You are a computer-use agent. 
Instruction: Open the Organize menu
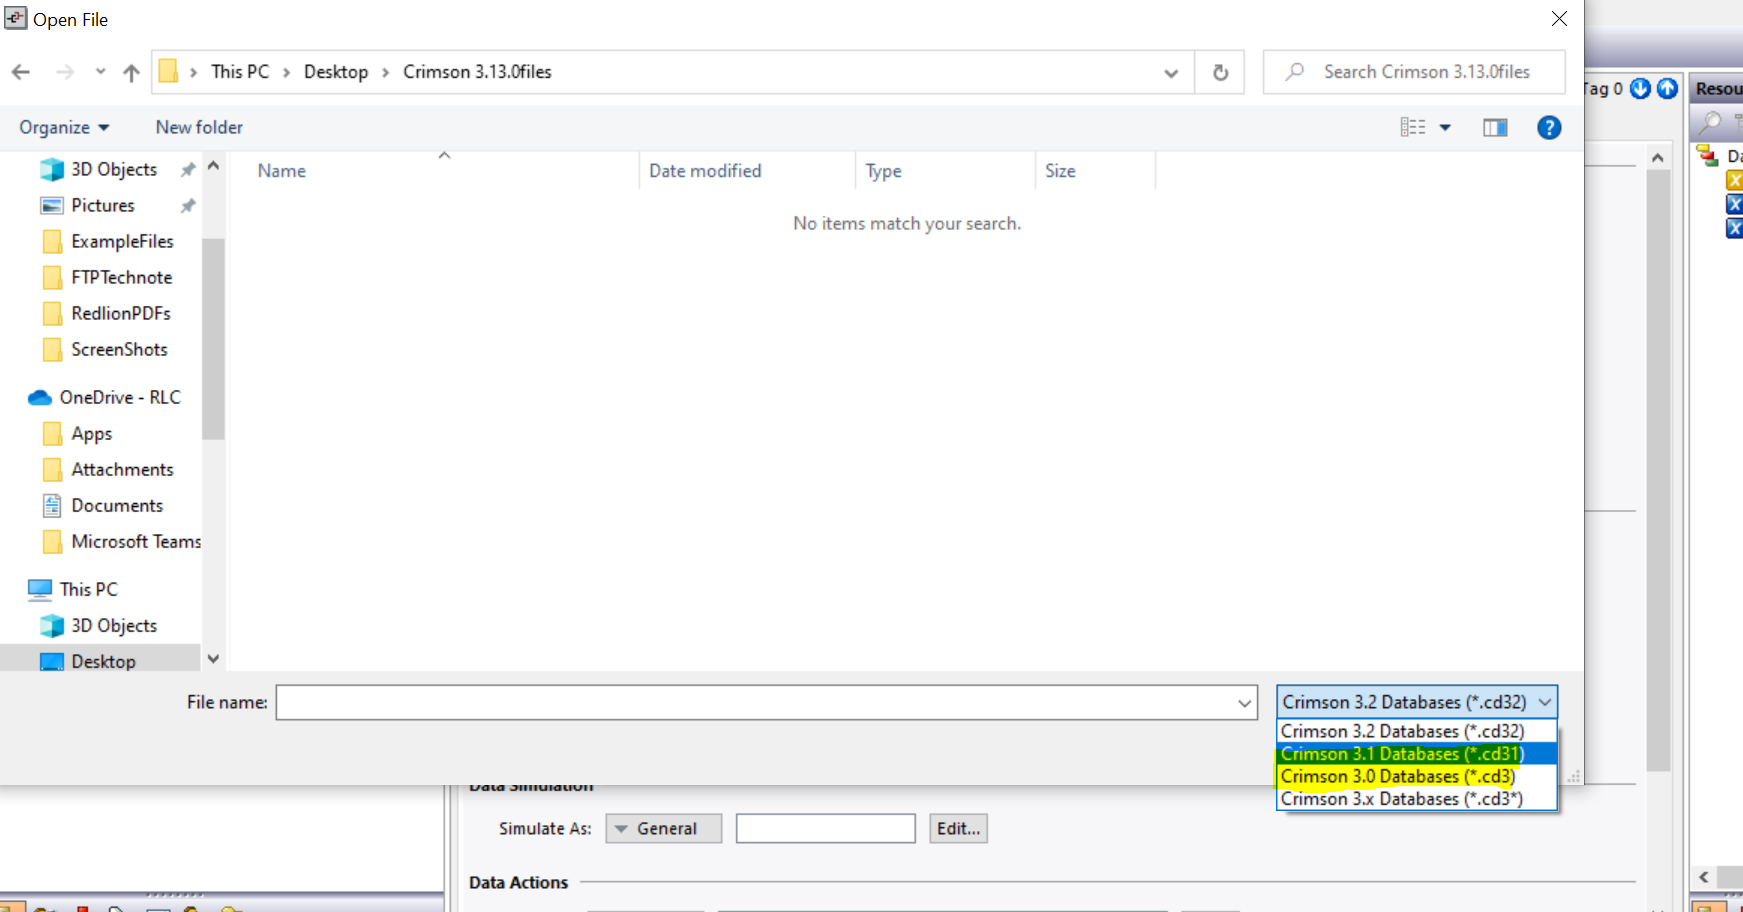[64, 127]
